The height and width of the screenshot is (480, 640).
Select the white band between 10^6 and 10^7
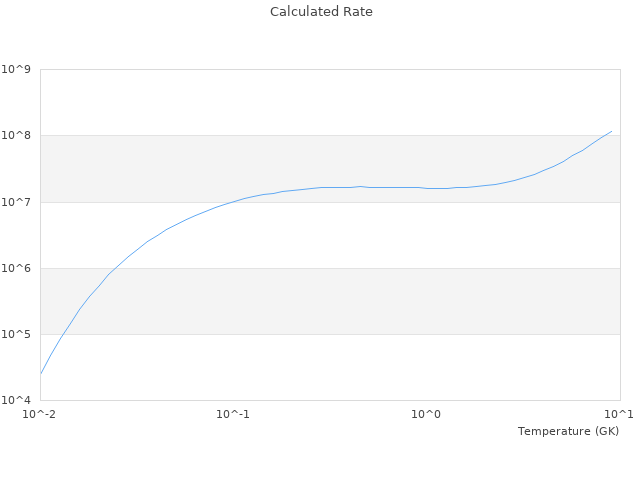[330, 235]
